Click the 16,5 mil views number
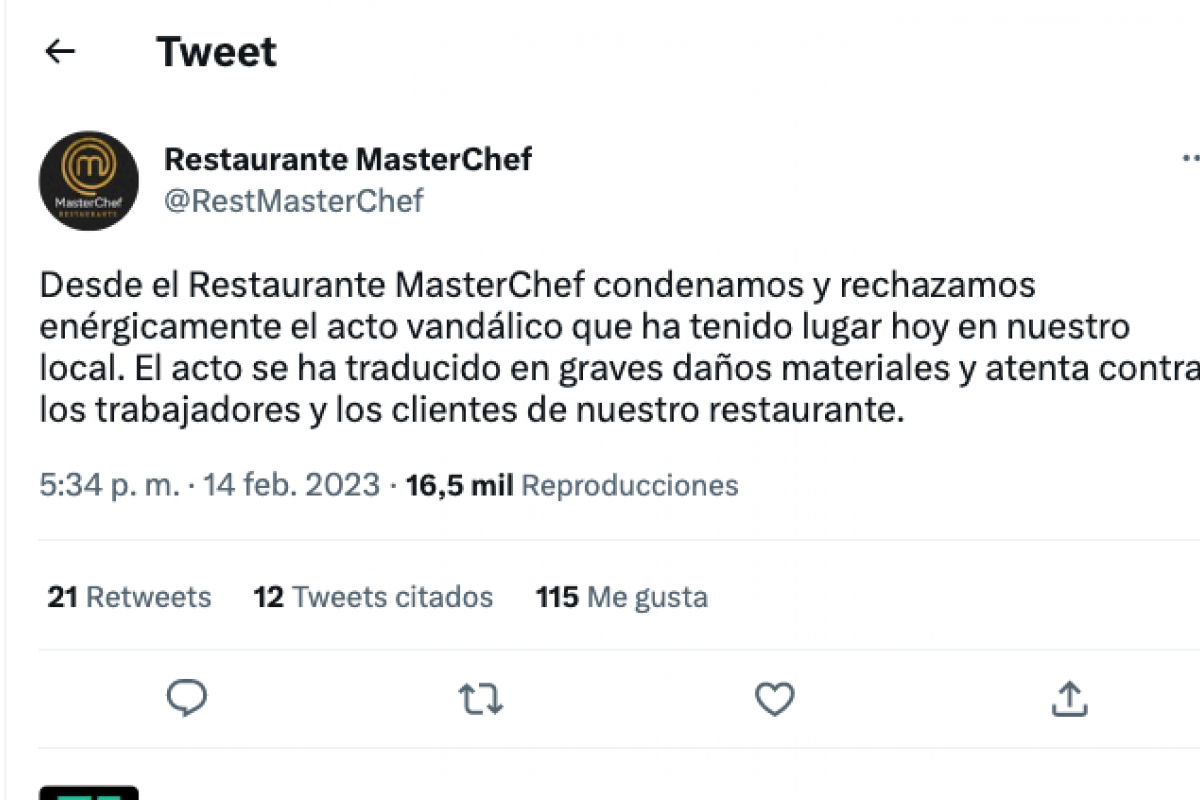Viewport: 1200px width, 800px height. [x=459, y=486]
